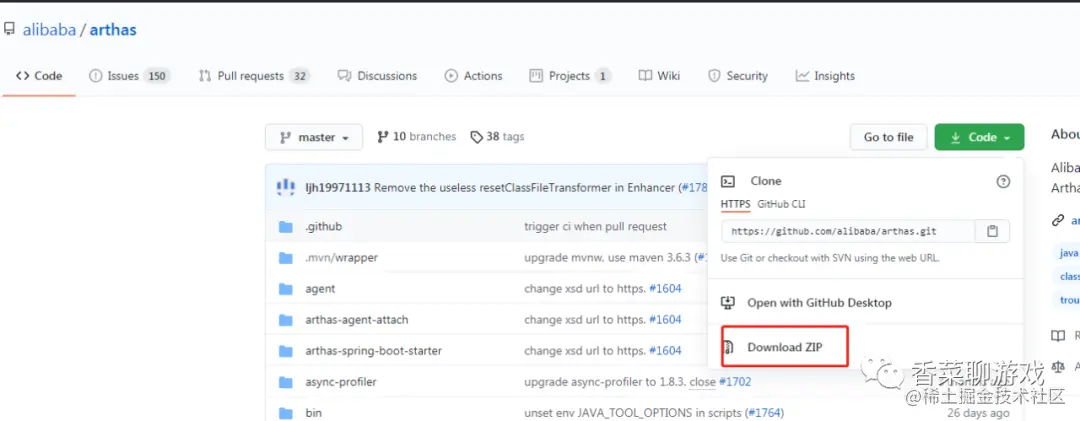Open #1604 link in the arthas-agent-attach row
Image resolution: width=1080 pixels, height=421 pixels.
point(665,320)
